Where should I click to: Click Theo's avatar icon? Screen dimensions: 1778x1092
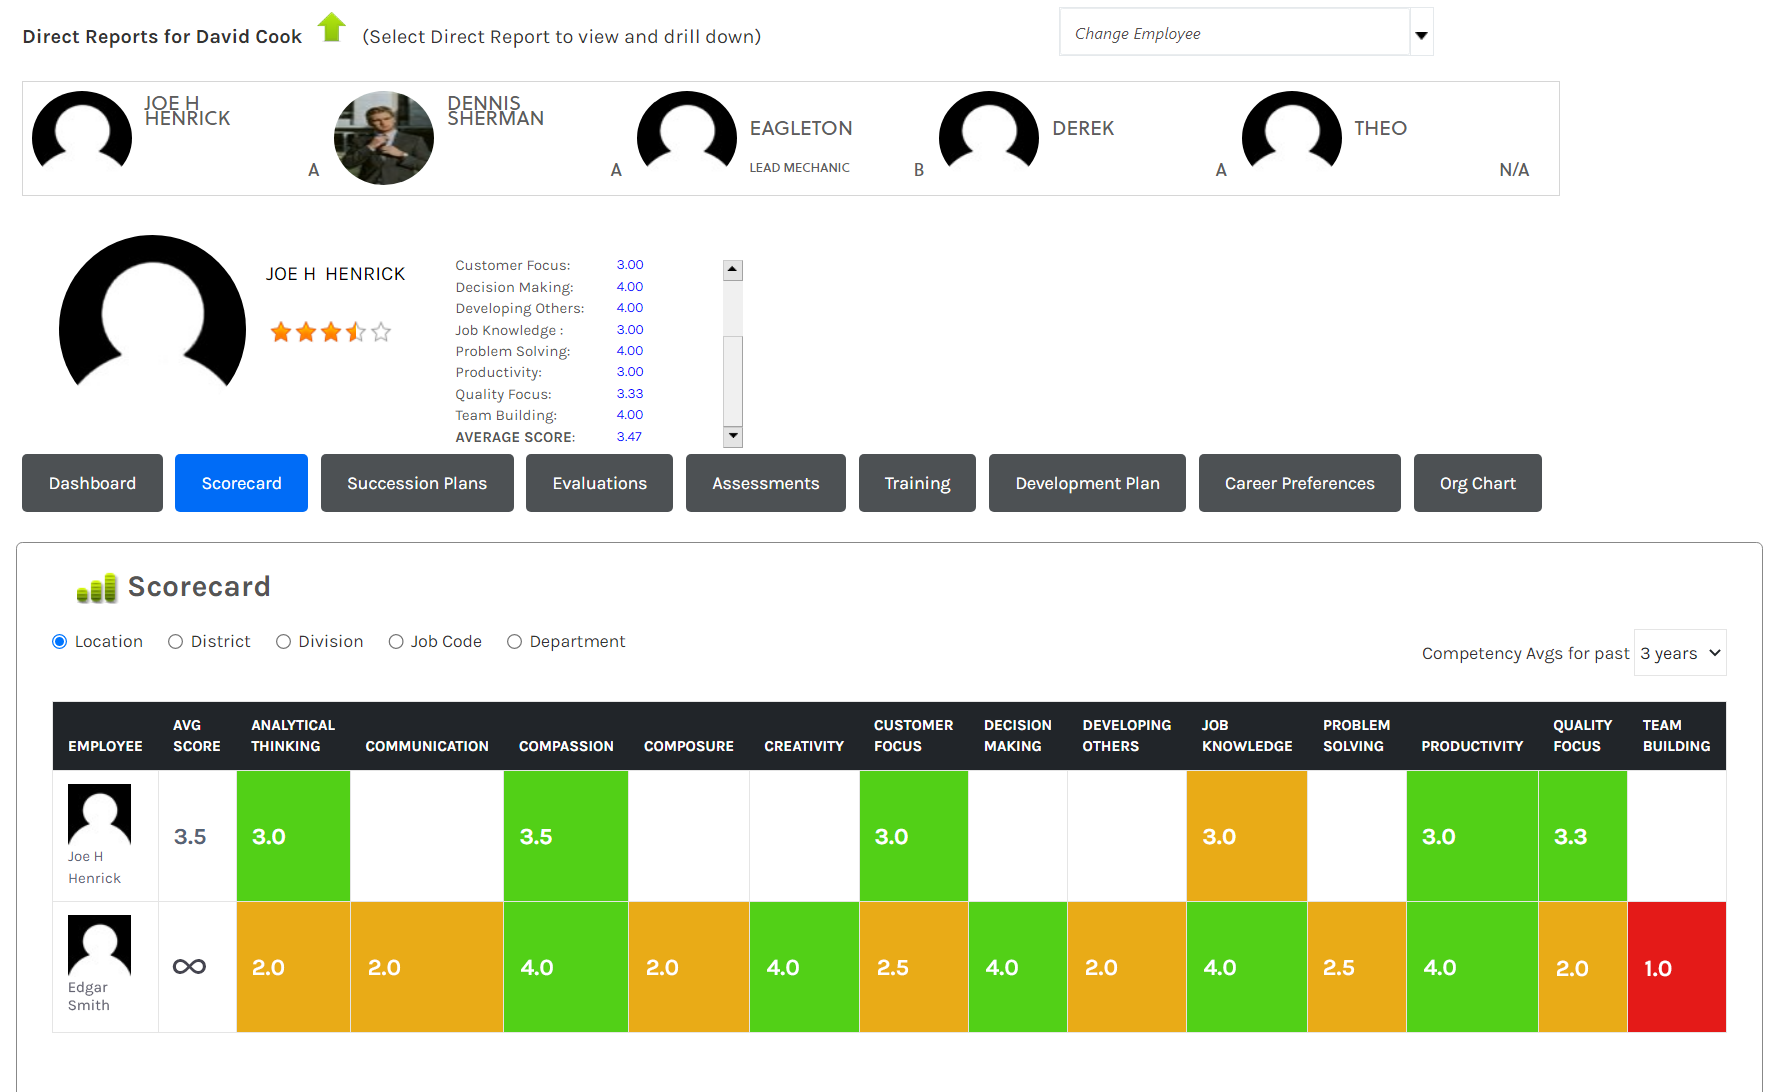pos(1292,133)
